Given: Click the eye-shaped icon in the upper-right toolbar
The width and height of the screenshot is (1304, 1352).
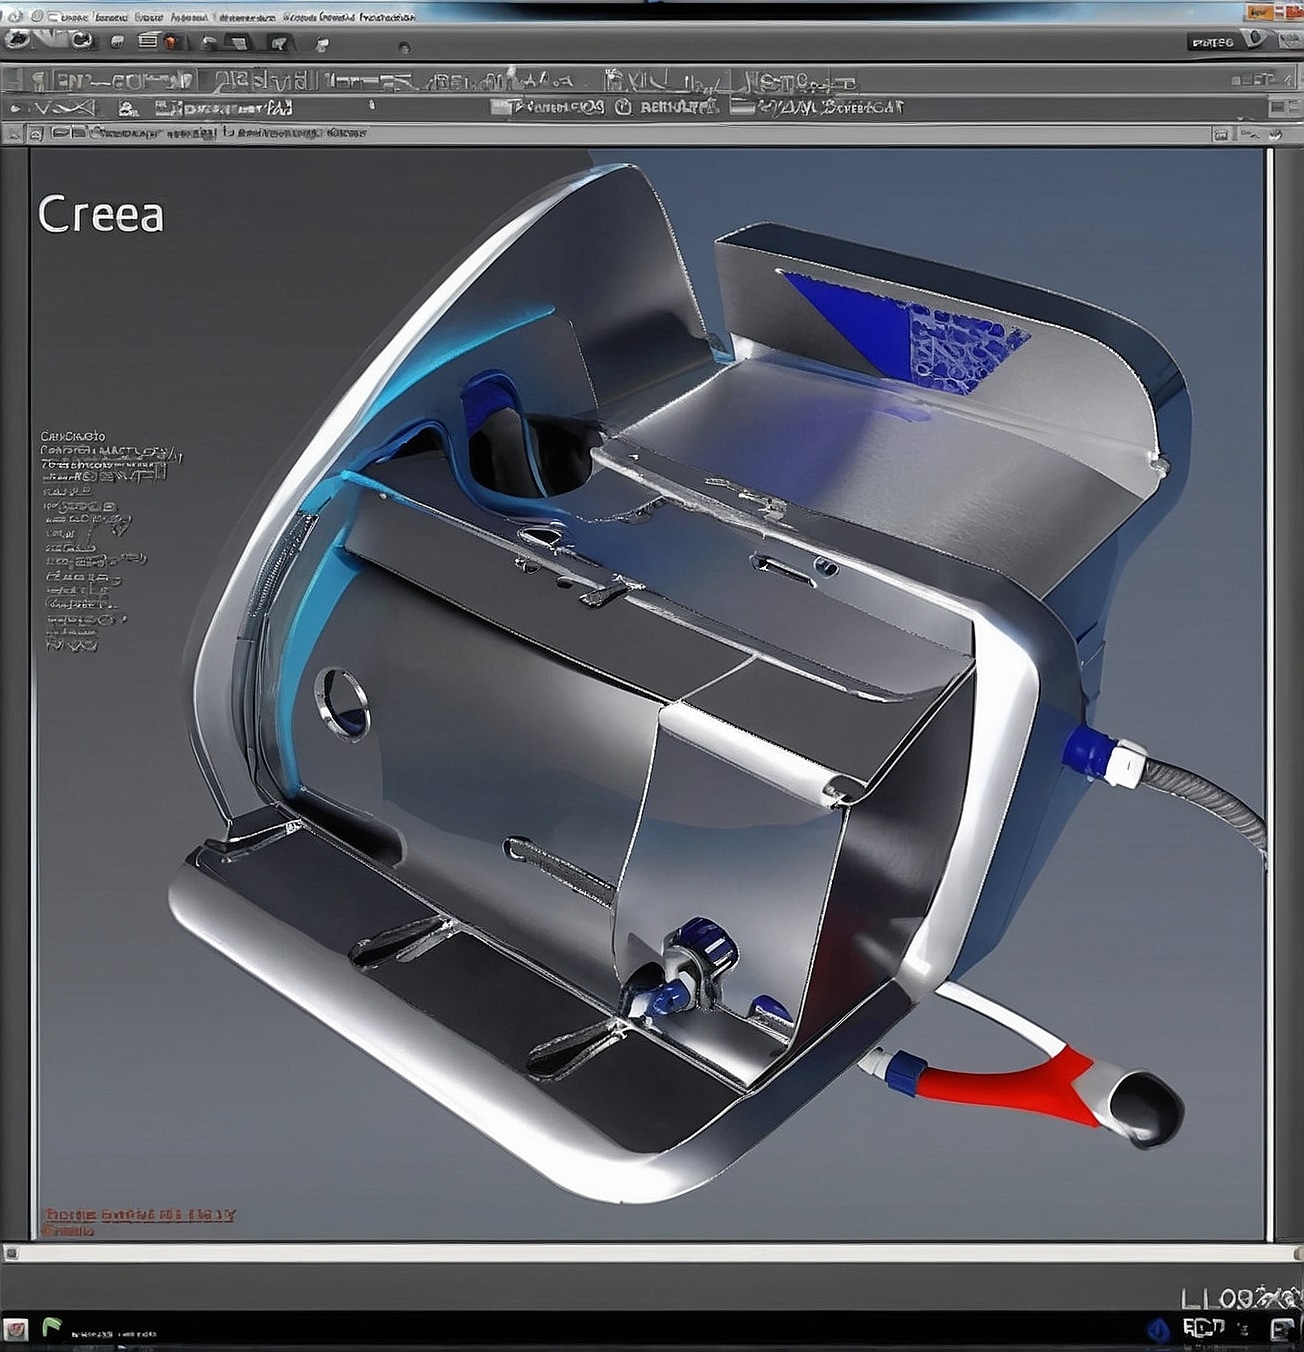Looking at the screenshot, I should [x=1253, y=39].
